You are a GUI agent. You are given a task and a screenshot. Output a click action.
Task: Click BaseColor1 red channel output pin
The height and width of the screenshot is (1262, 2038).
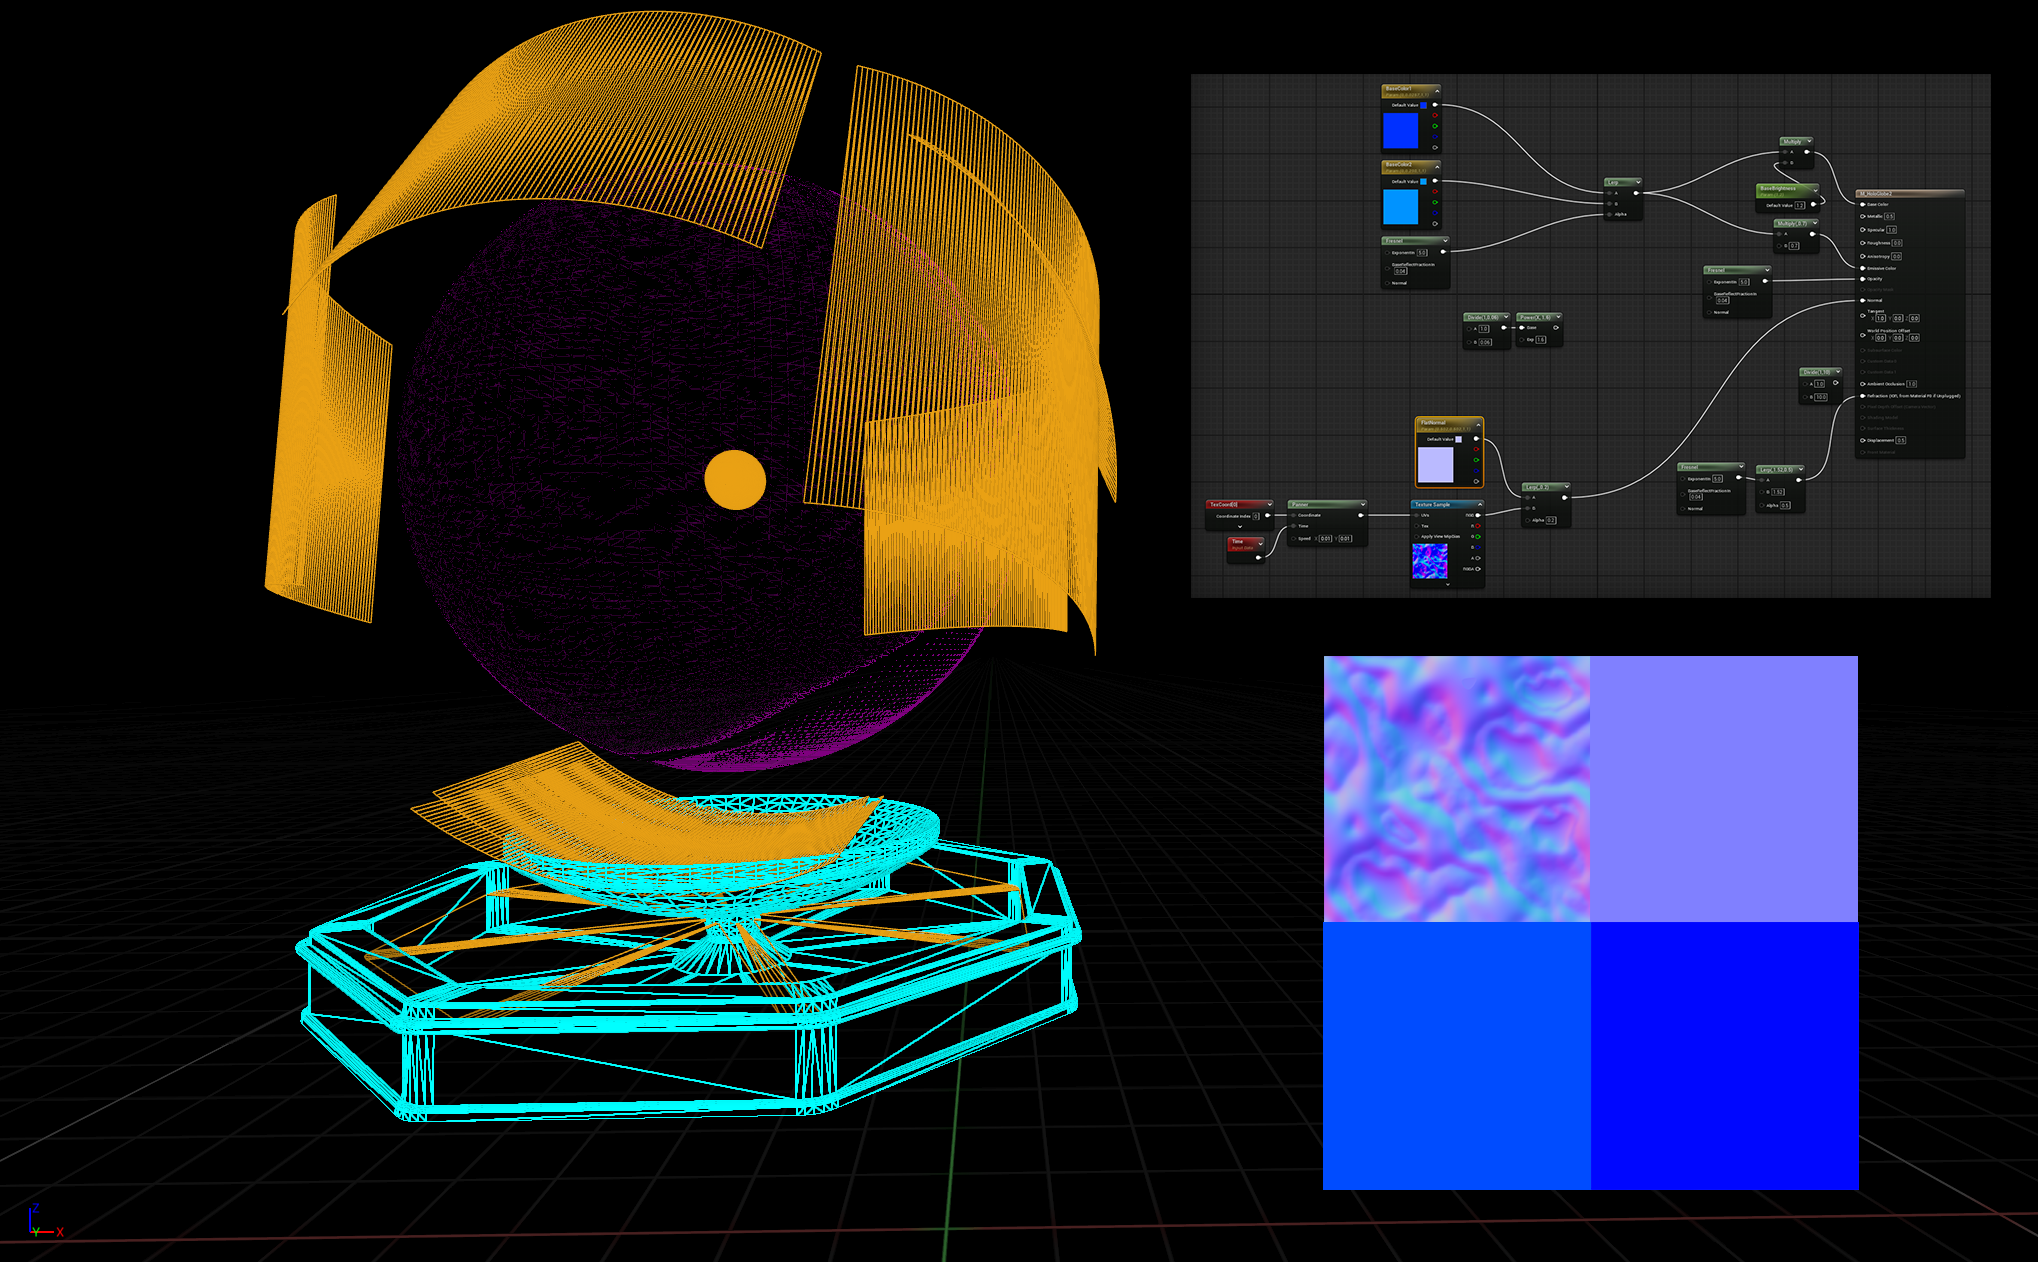coord(1435,115)
